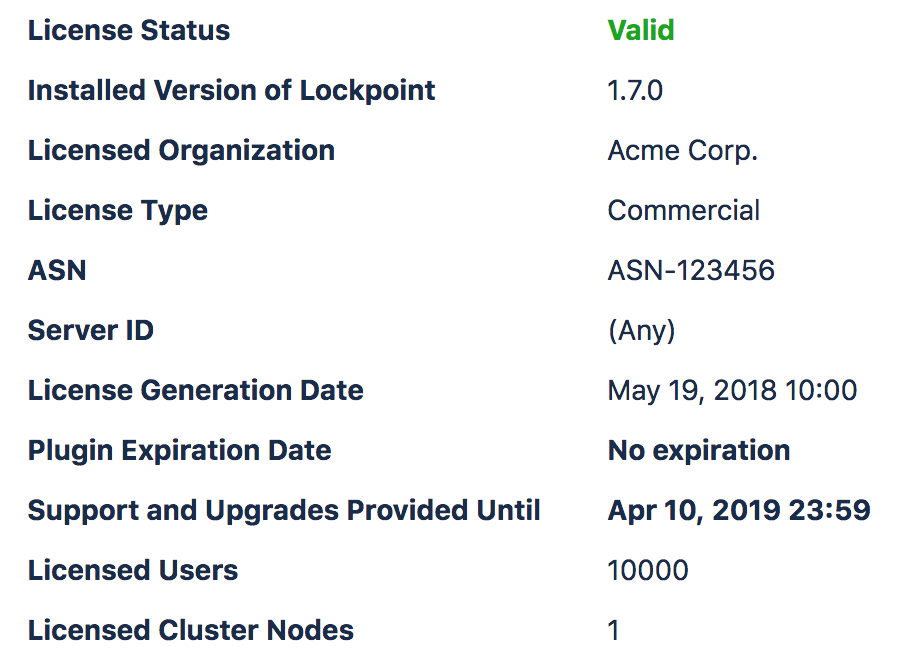The height and width of the screenshot is (669, 901).
Task: Select the Plugin Expiration Date label
Action: (180, 451)
